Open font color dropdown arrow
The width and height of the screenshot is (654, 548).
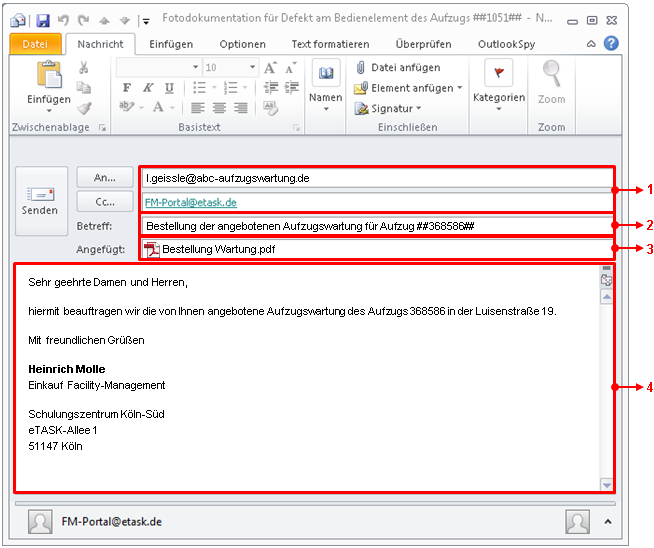click(x=172, y=108)
